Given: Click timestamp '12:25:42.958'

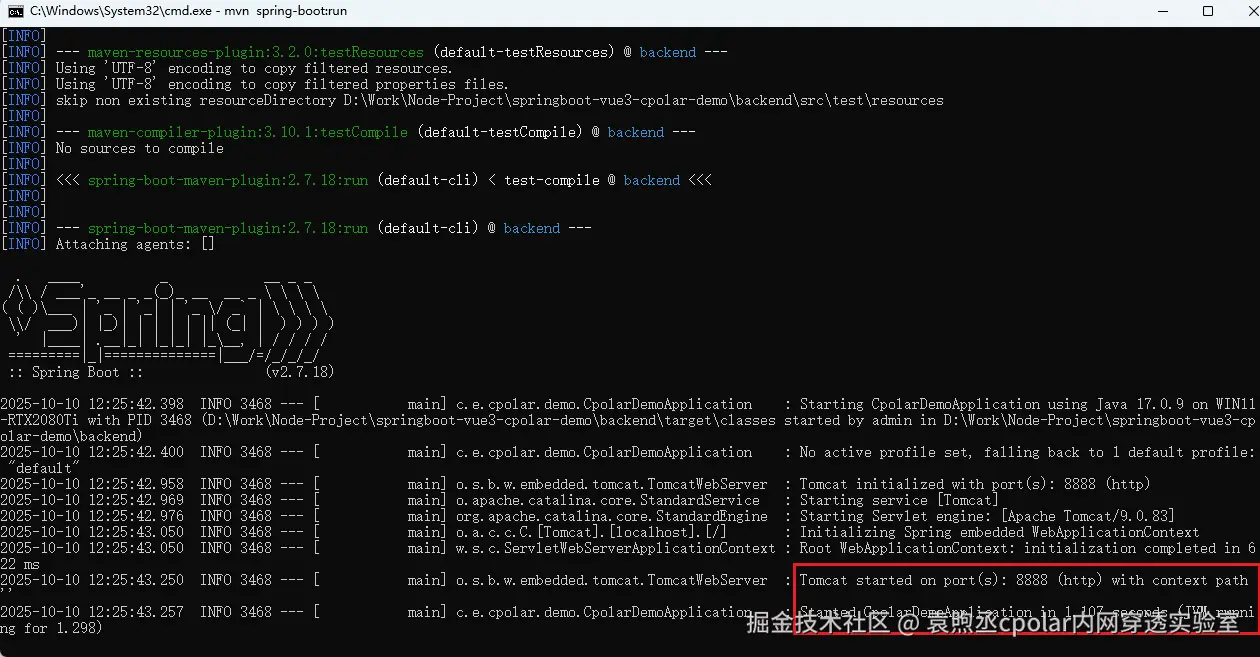Looking at the screenshot, I should (135, 484).
